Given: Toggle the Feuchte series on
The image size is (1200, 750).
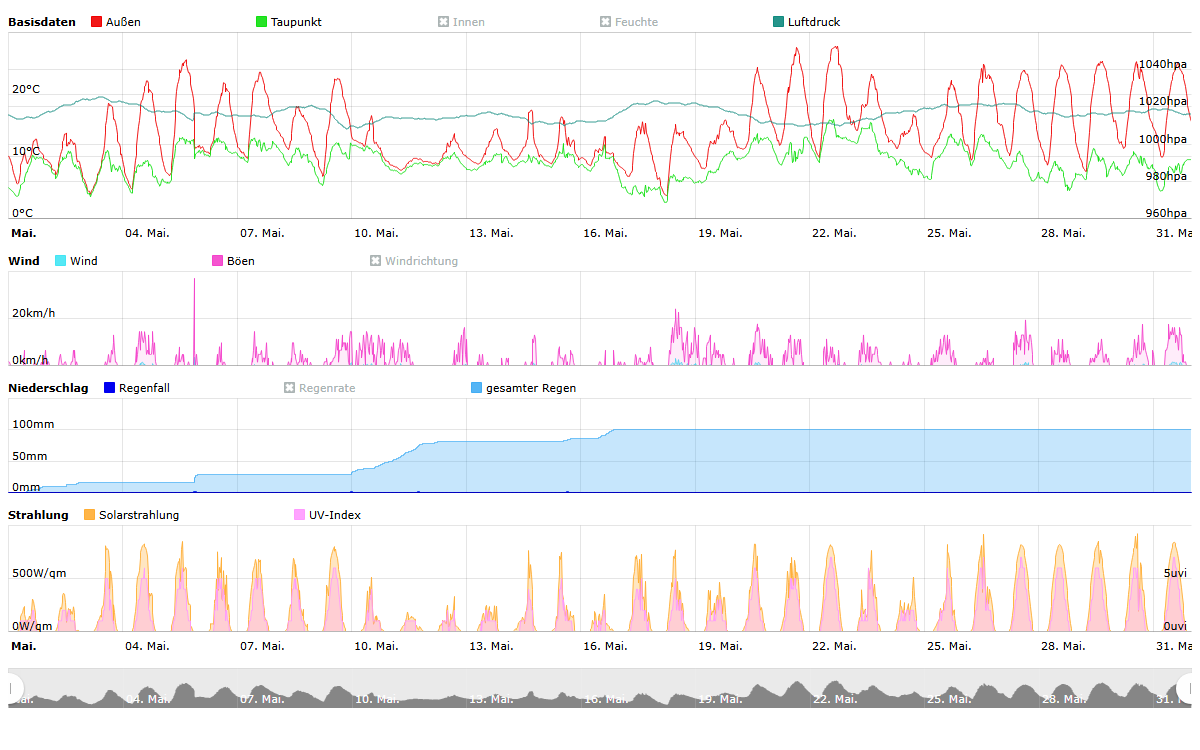Looking at the screenshot, I should 628,22.
